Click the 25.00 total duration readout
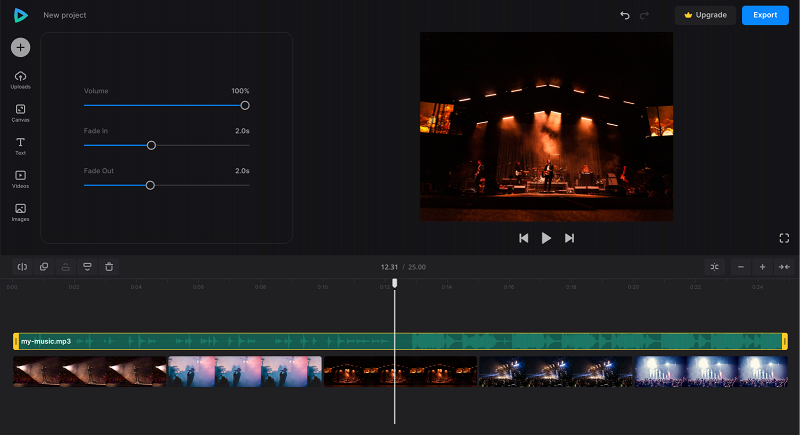800x435 pixels. coord(417,267)
